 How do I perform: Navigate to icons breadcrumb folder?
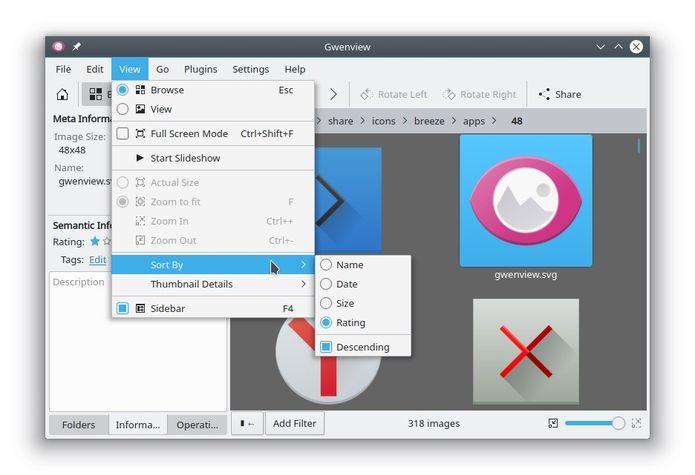[383, 121]
